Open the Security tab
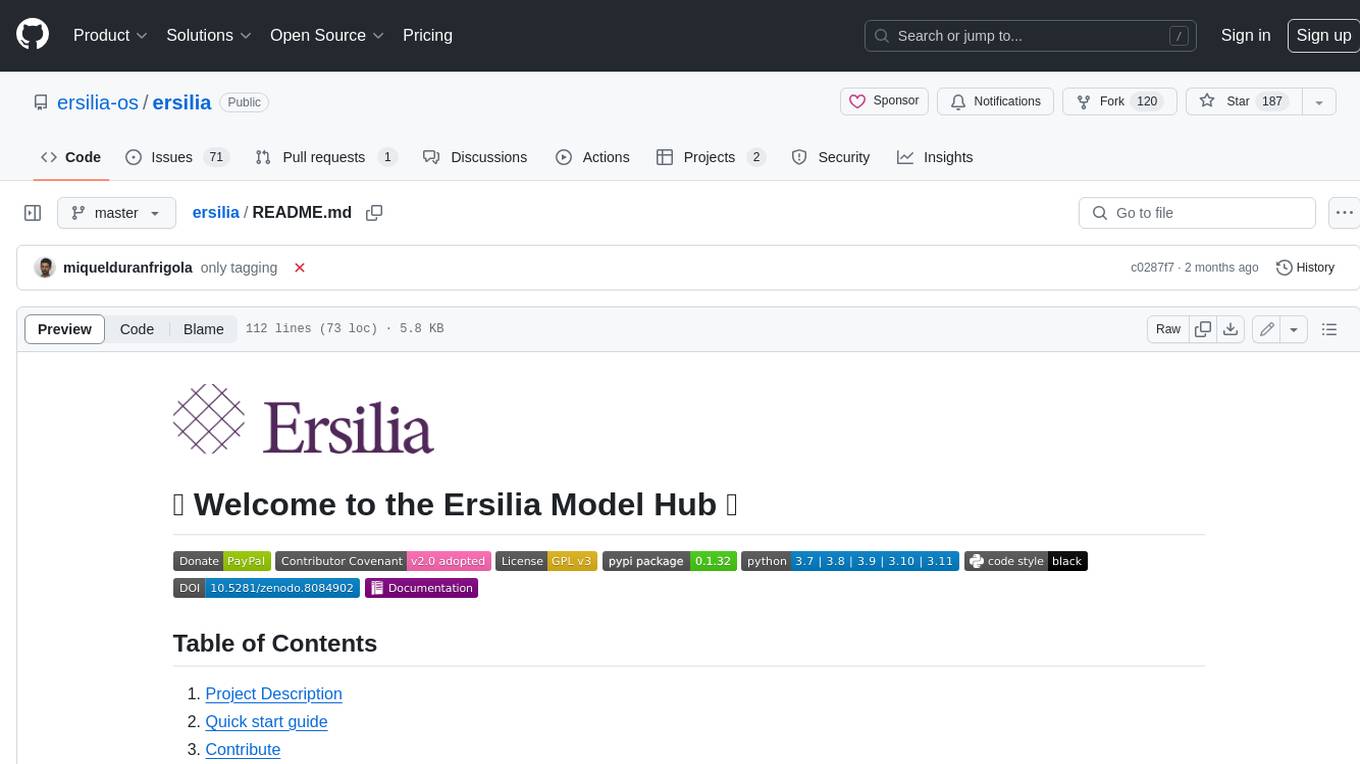Viewport: 1360px width, 764px height. (x=830, y=157)
